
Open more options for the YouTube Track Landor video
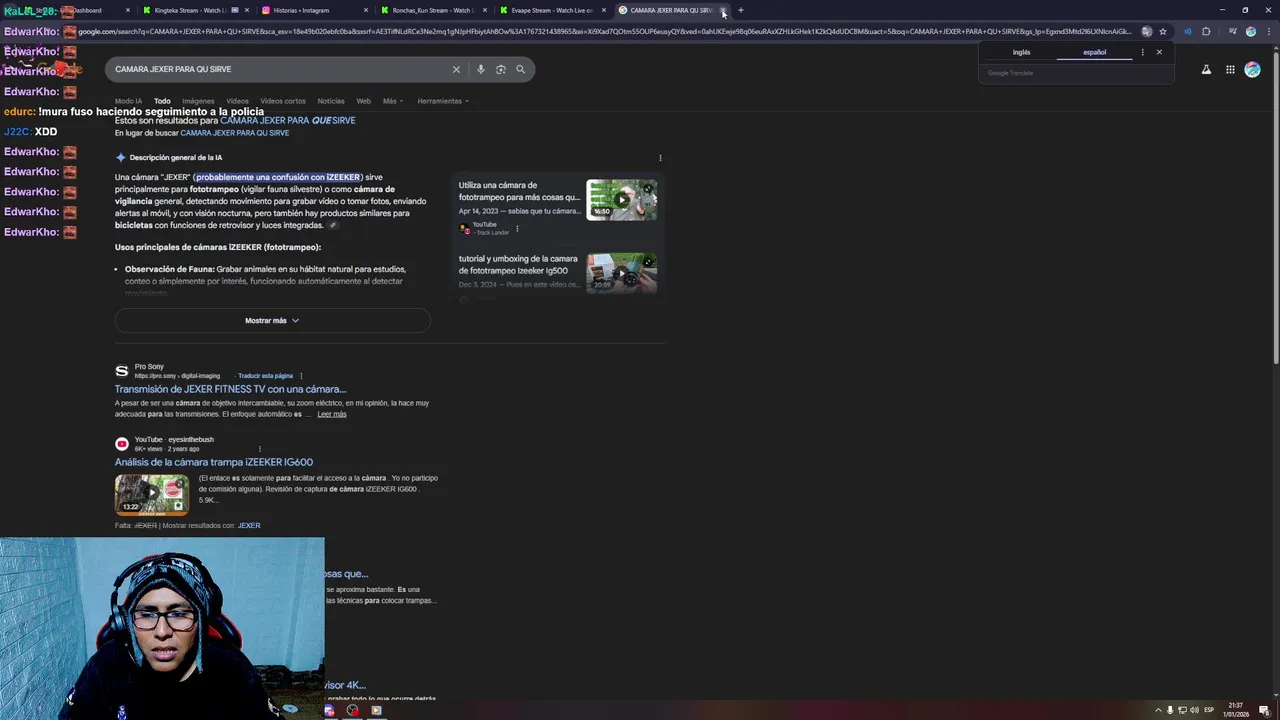point(517,229)
